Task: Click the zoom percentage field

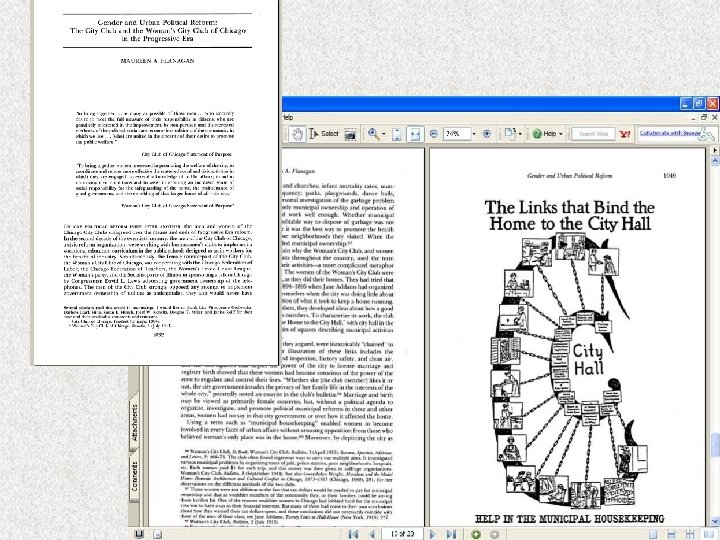Action: tap(456, 134)
